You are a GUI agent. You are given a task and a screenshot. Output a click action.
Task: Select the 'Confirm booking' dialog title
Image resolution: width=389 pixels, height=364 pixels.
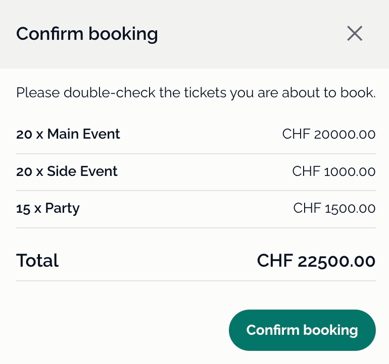pos(87,34)
